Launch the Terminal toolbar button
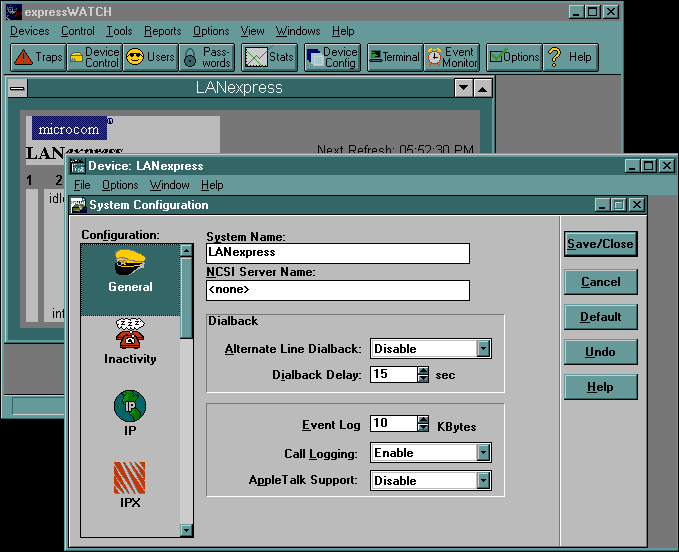This screenshot has width=679, height=552. (x=395, y=57)
